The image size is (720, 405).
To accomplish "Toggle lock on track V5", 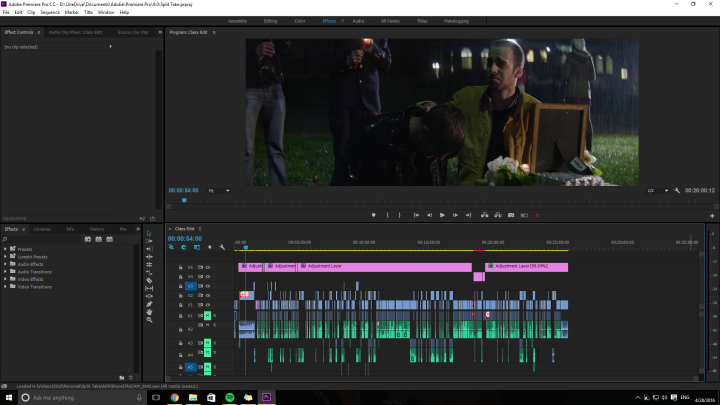I will coord(180,267).
